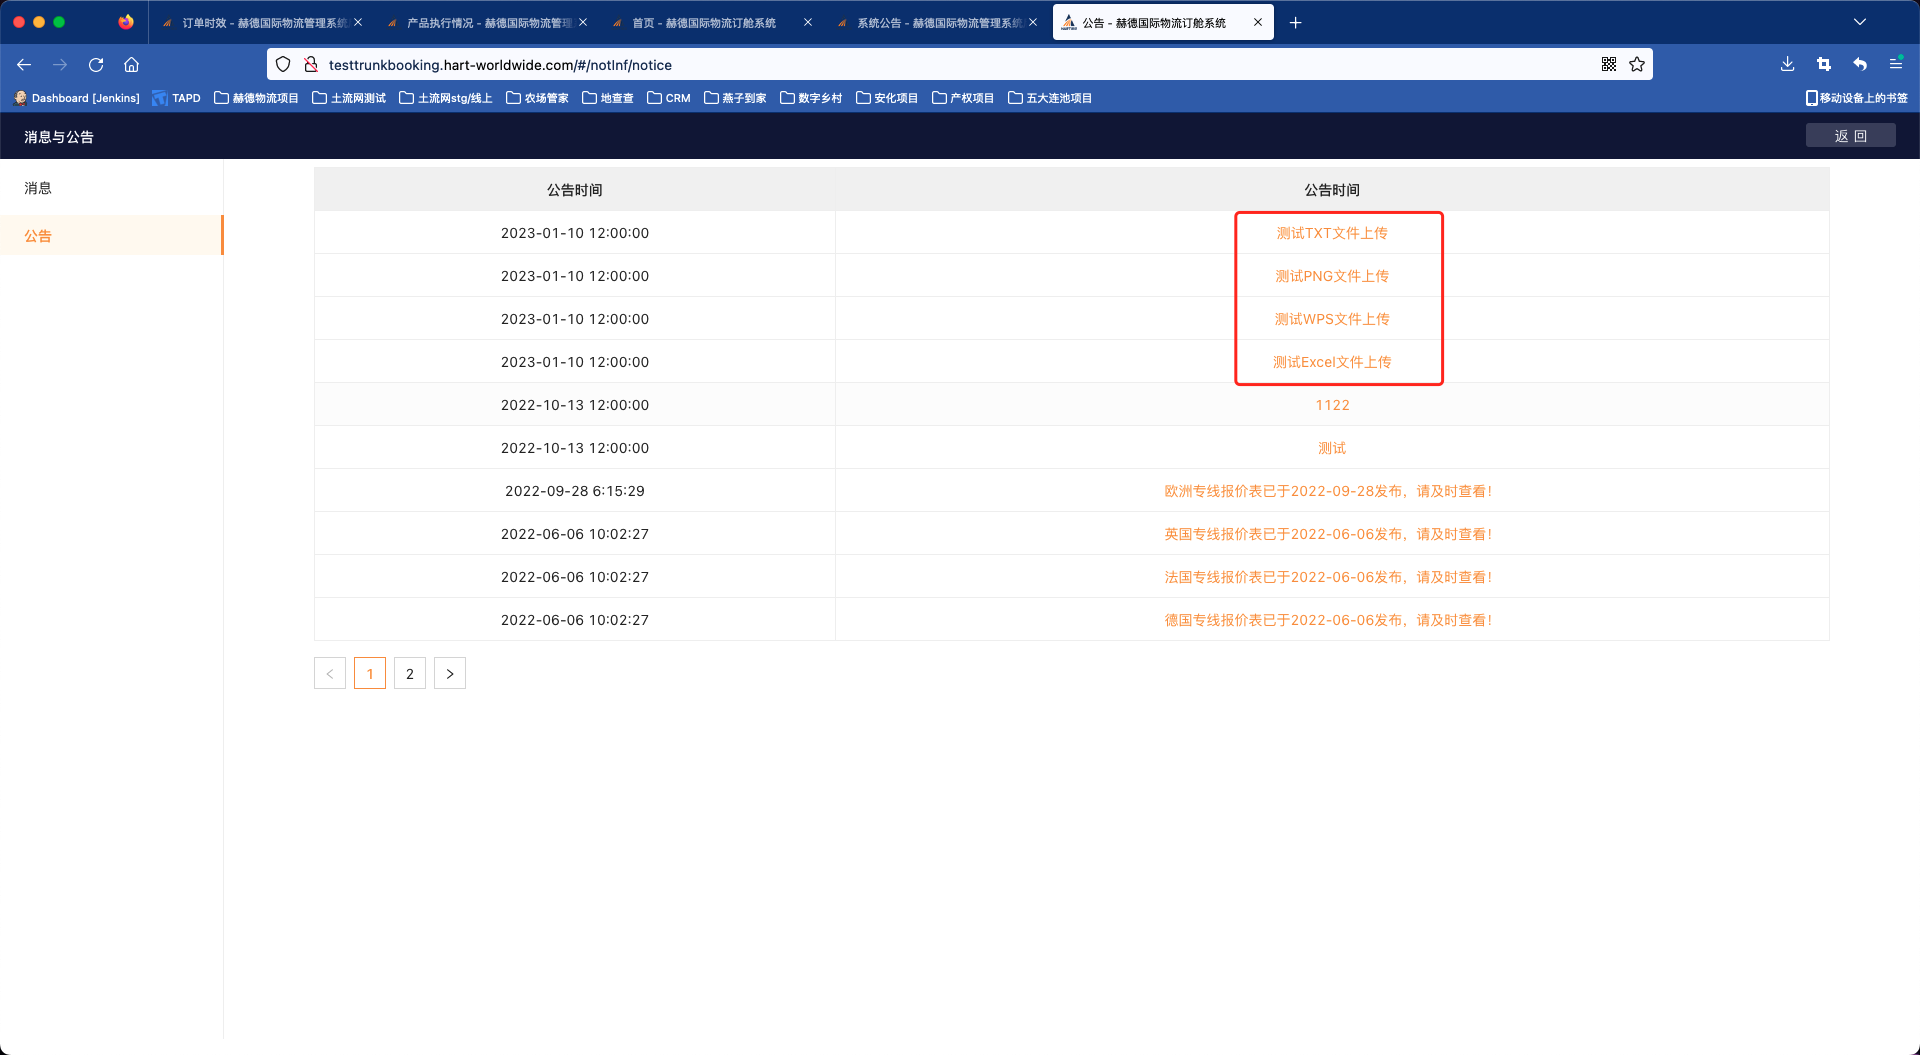
Task: Expand the tab list chevron dropdown
Action: (1859, 22)
